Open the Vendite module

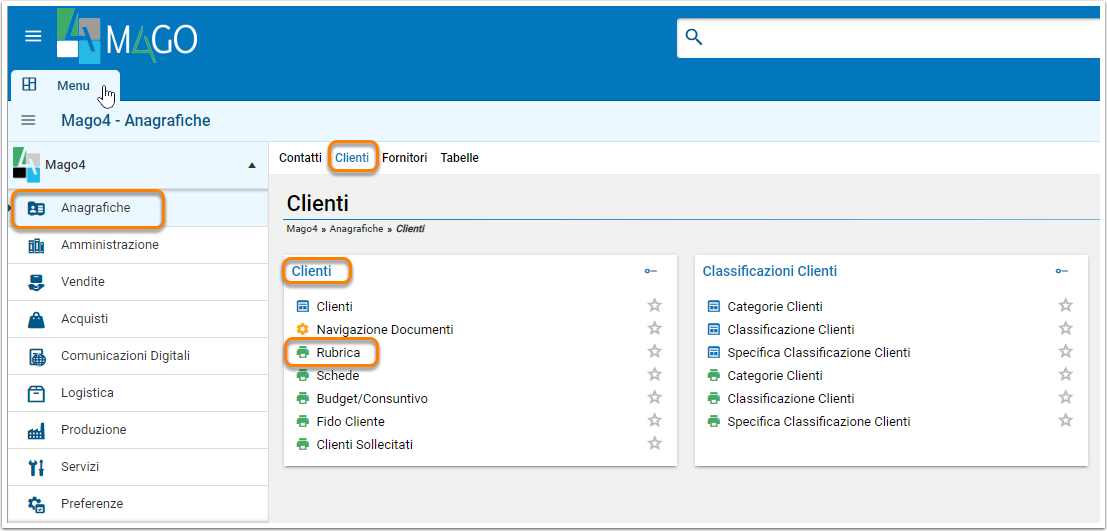coord(138,282)
